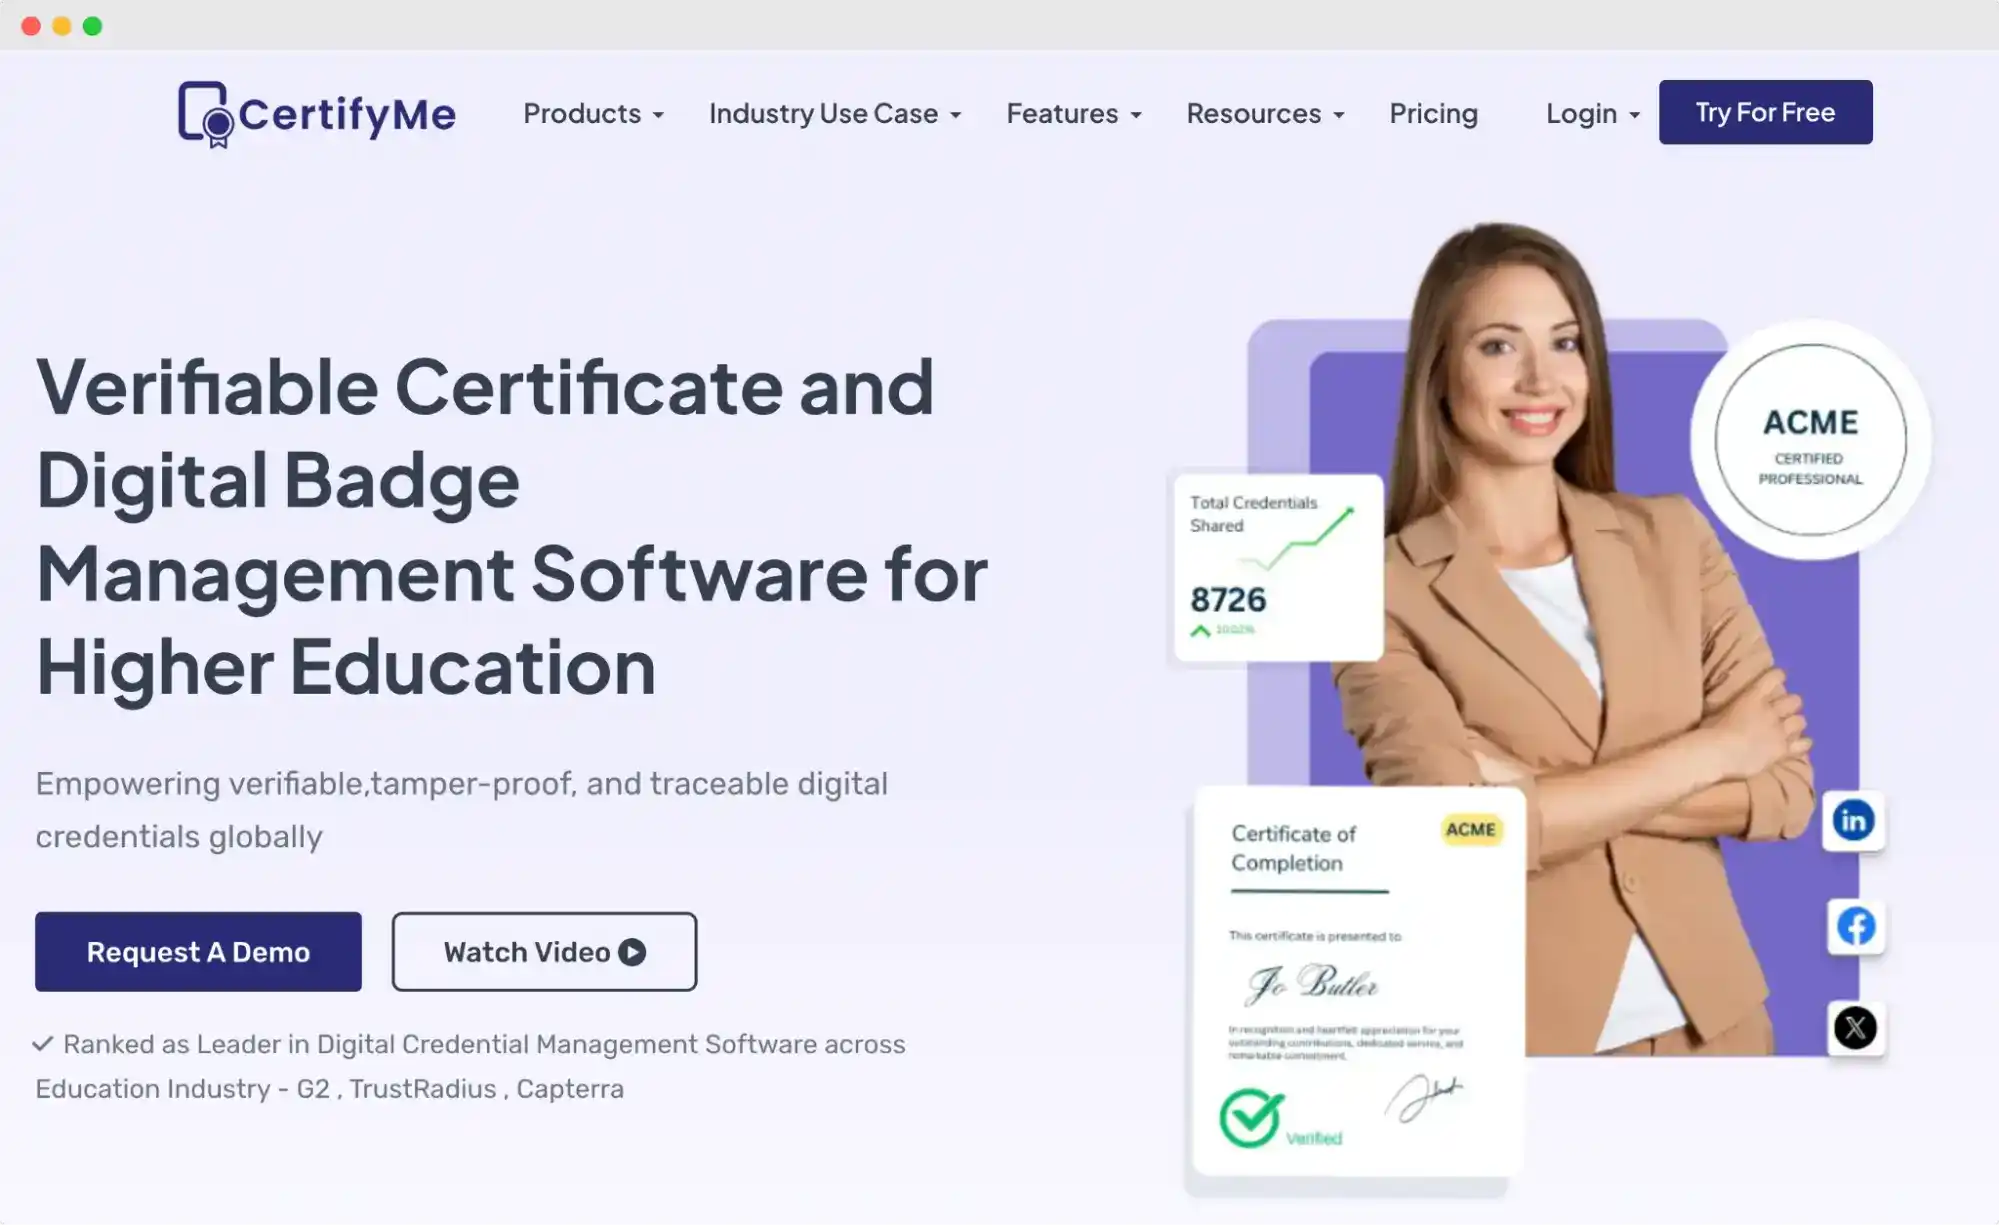Click the CertifyMe logo icon
1999x1225 pixels.
205,114
